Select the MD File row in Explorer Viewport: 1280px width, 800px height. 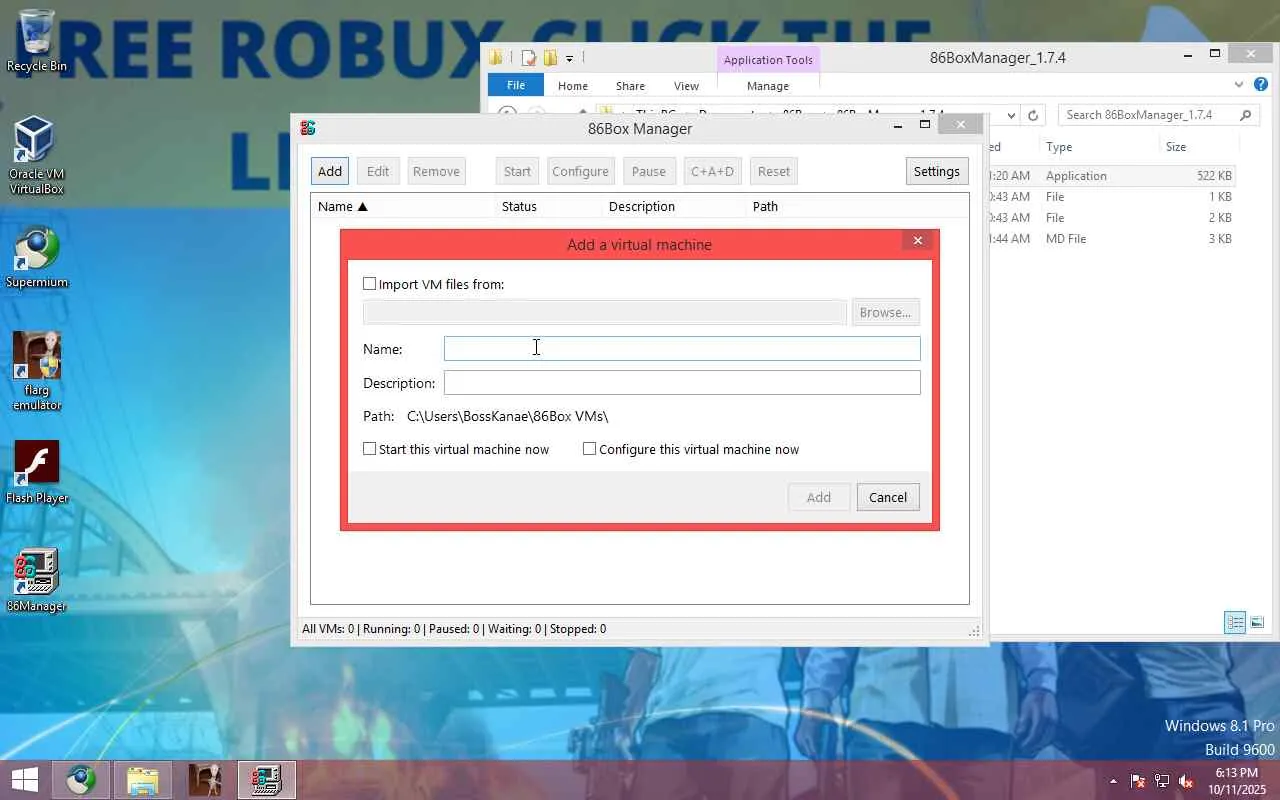[x=1110, y=239]
